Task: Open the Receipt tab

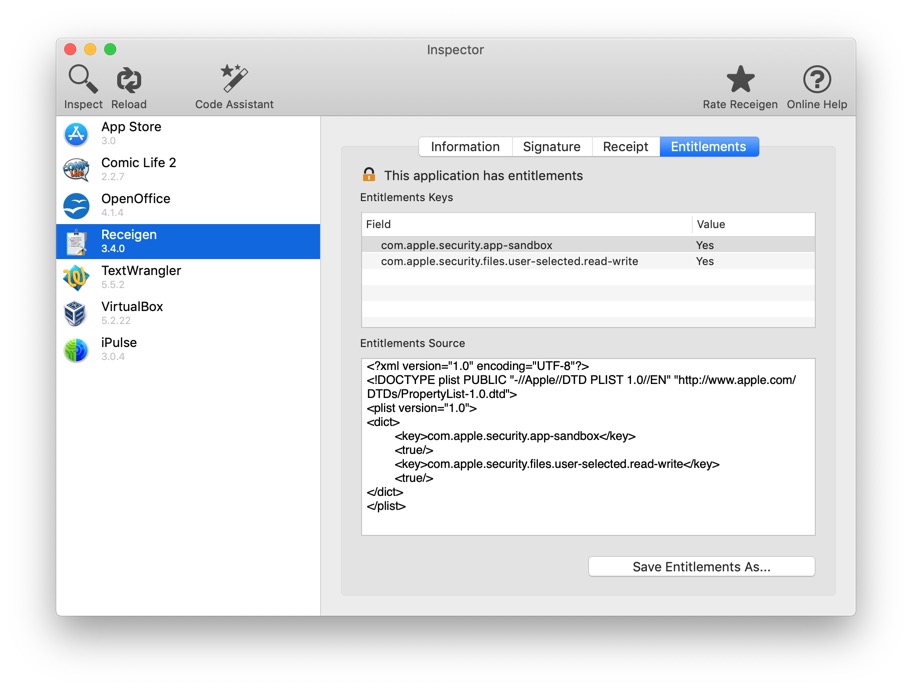Action: pos(625,147)
